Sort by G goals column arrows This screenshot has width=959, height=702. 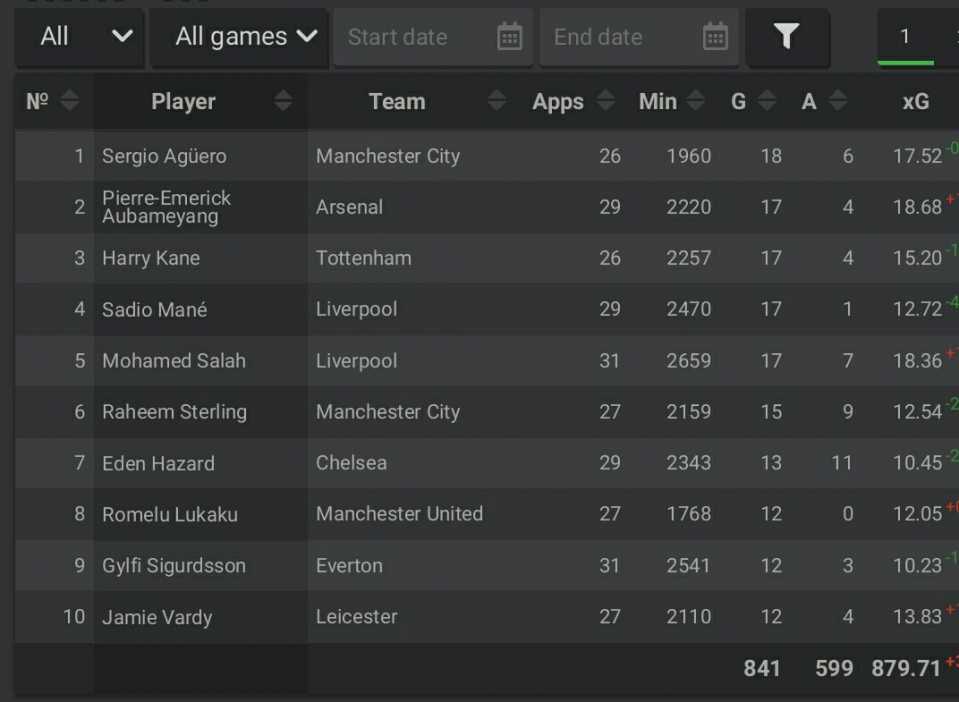(x=767, y=101)
